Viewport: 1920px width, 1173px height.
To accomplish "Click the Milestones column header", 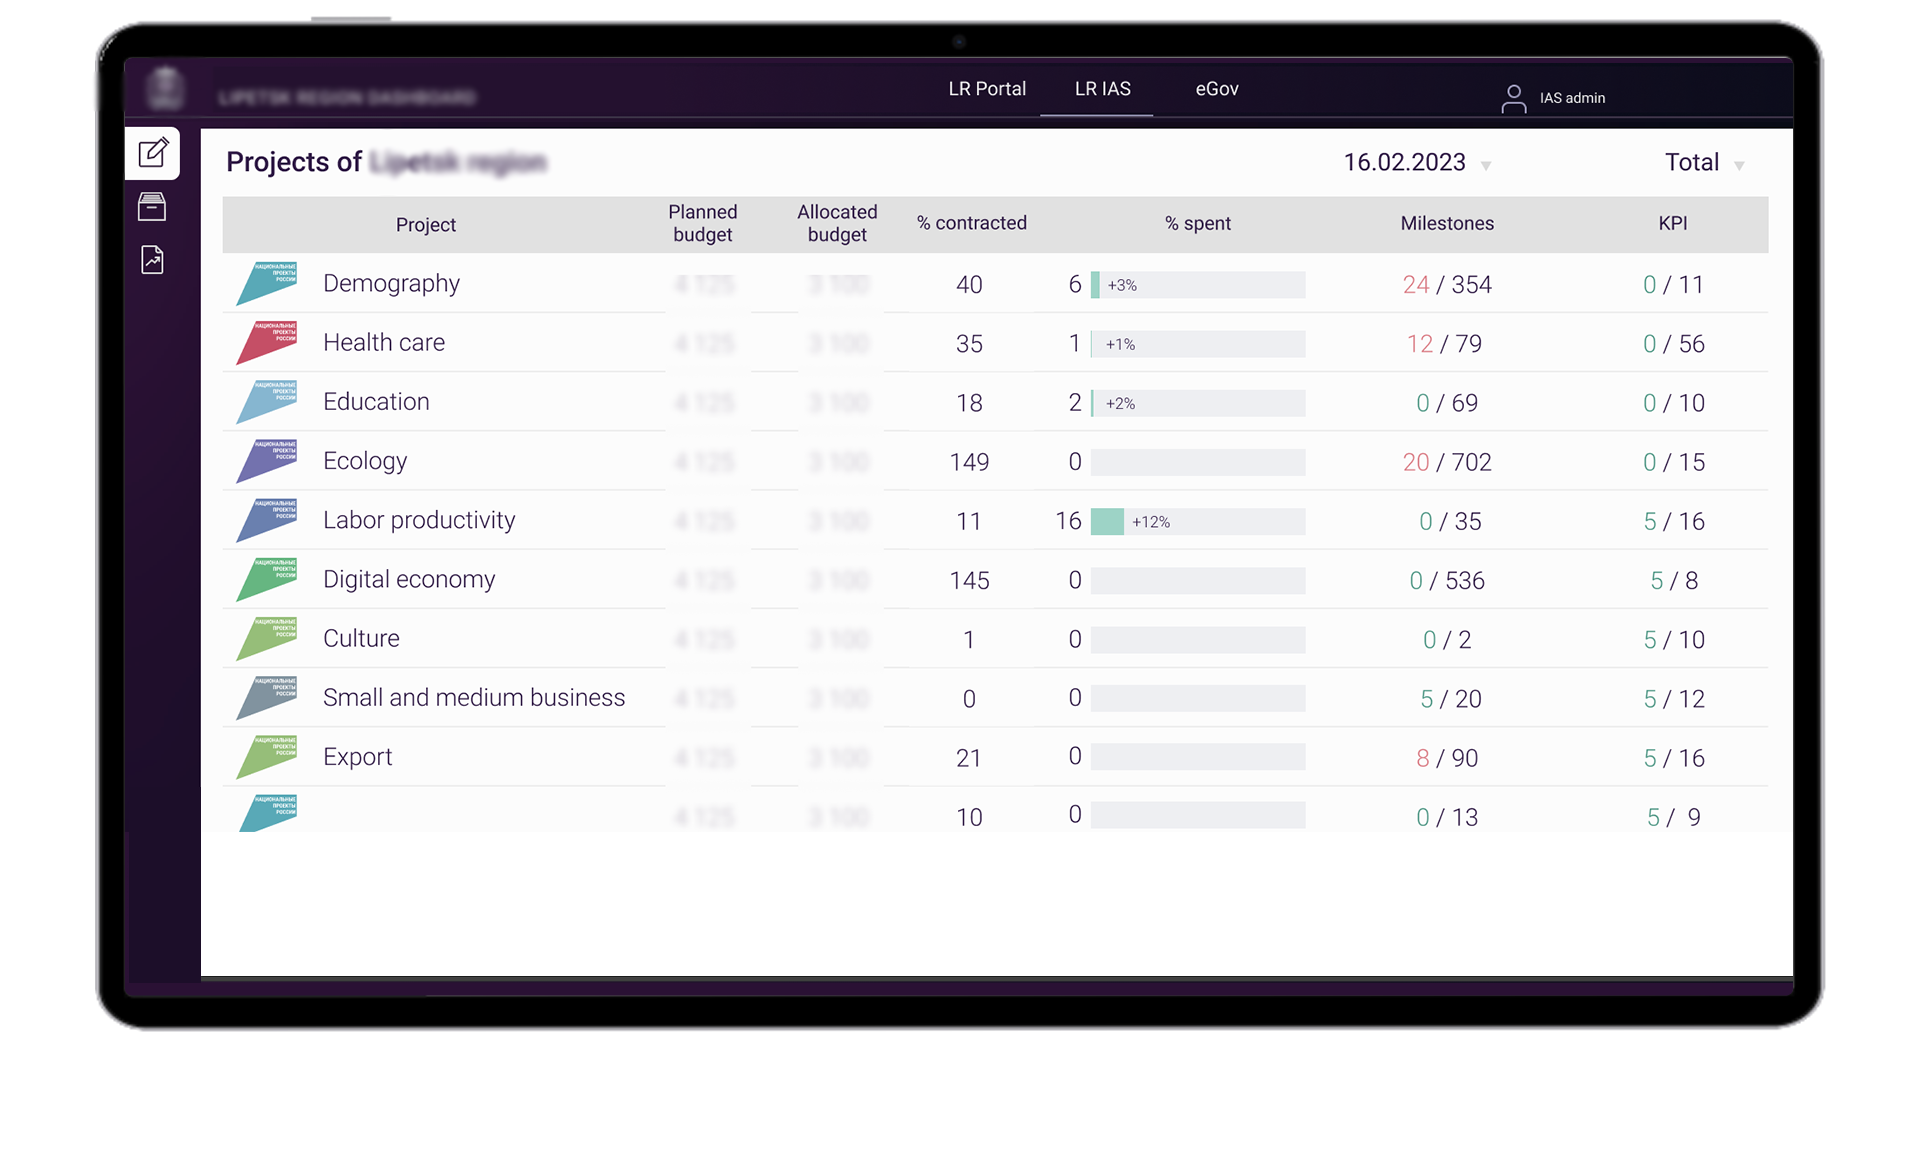I will pos(1446,223).
